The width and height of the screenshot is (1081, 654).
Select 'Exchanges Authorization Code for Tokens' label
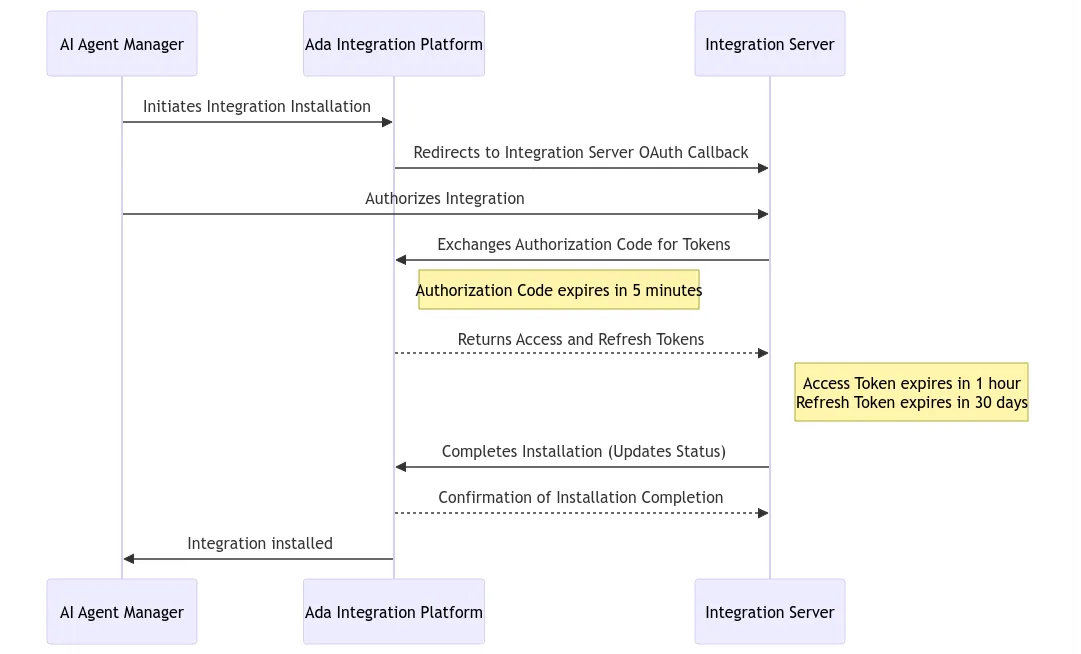click(583, 245)
